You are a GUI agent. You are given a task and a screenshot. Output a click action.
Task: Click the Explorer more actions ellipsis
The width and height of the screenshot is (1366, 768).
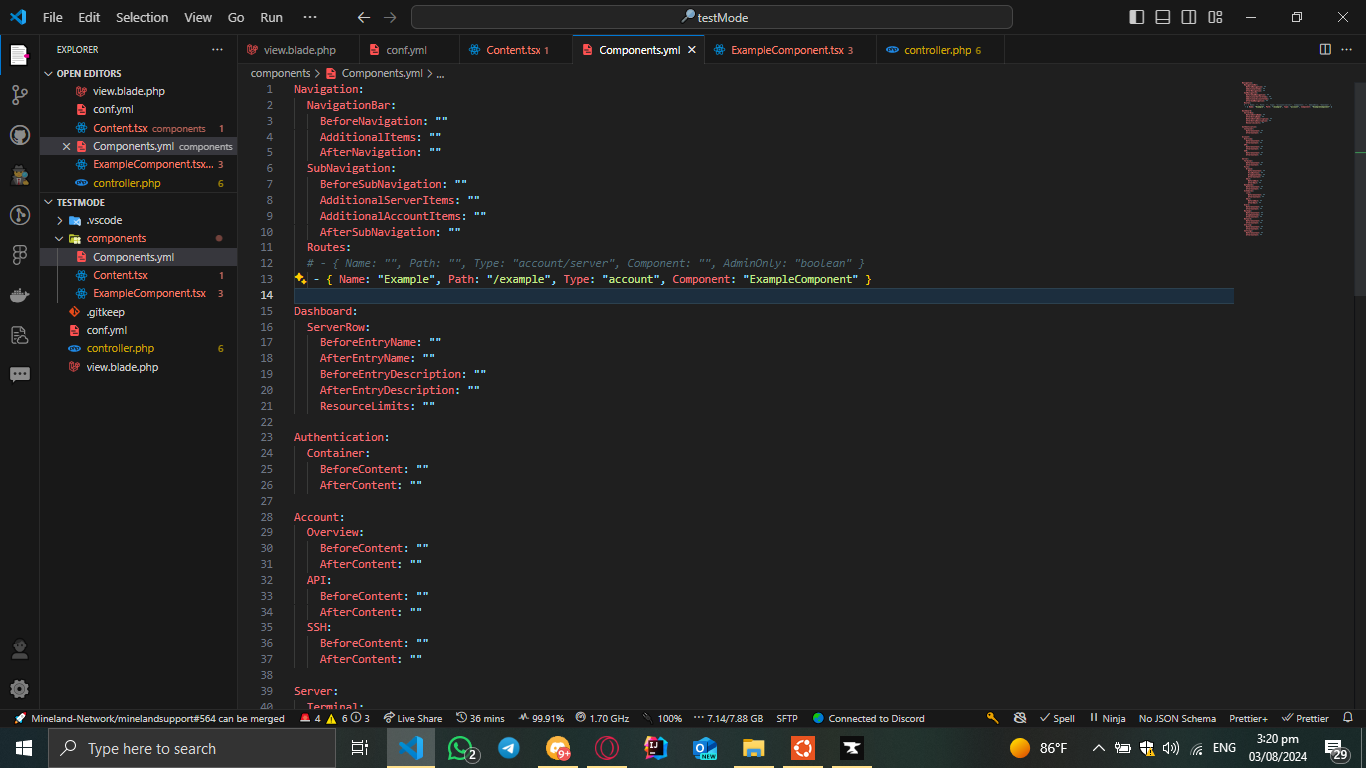(218, 49)
